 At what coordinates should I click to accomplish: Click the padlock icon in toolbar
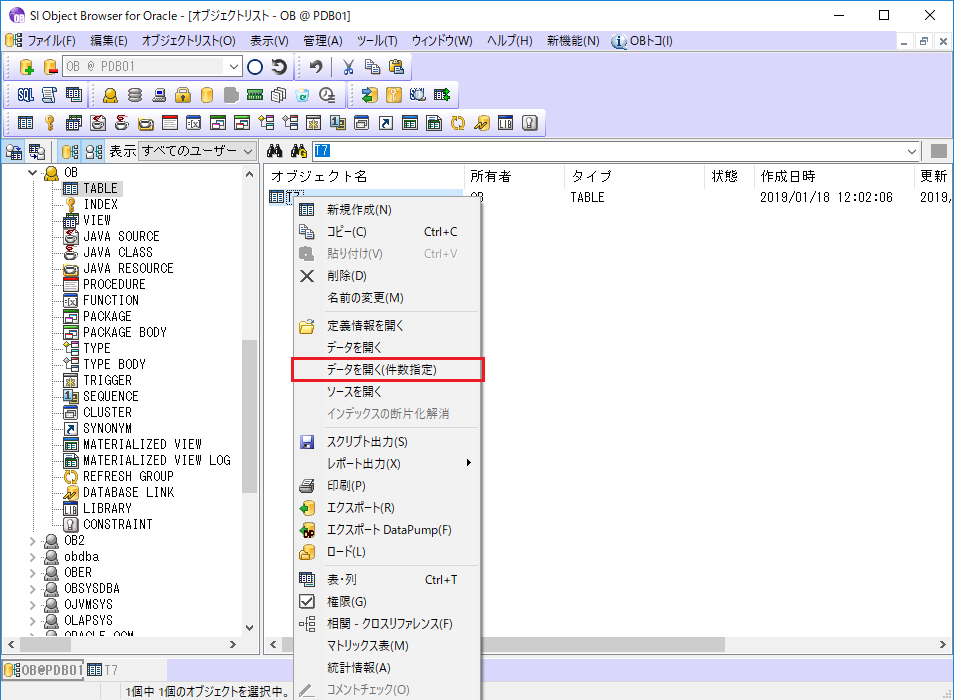coord(183,95)
